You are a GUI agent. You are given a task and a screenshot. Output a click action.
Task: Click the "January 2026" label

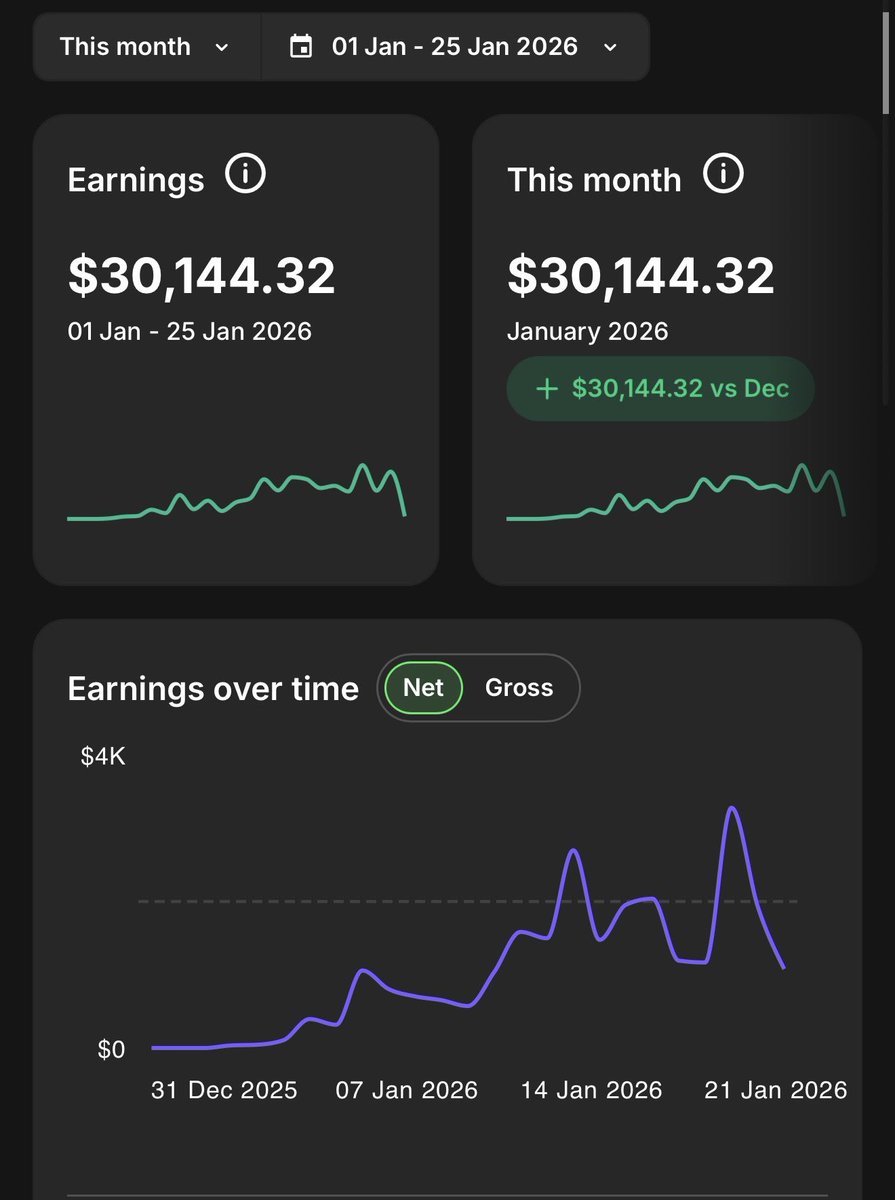pyautogui.click(x=587, y=331)
